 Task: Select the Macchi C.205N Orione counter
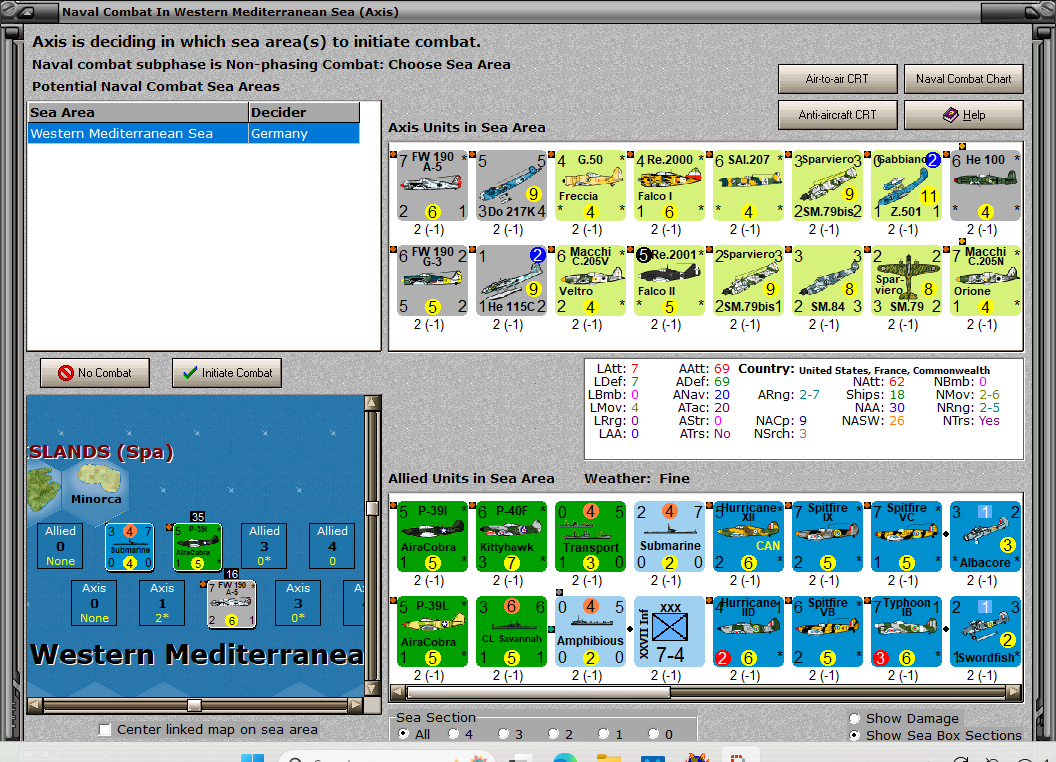point(985,281)
